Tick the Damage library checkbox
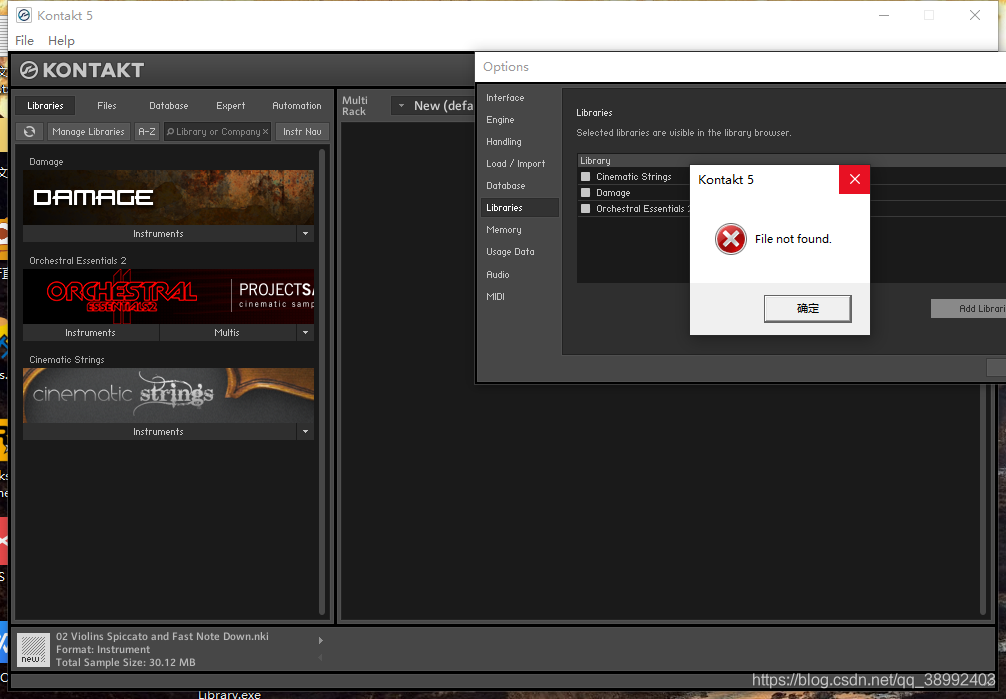The image size is (1006, 699). click(585, 193)
